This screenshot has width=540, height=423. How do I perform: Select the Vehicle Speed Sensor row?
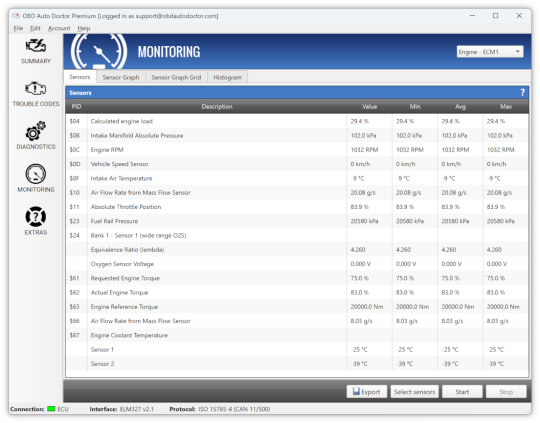297,164
